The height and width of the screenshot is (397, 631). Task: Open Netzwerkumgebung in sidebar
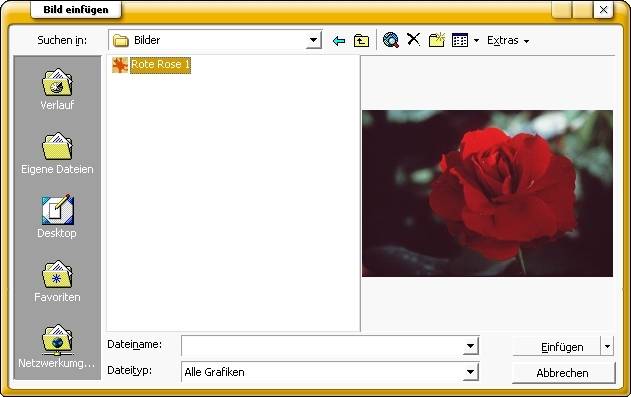point(57,346)
